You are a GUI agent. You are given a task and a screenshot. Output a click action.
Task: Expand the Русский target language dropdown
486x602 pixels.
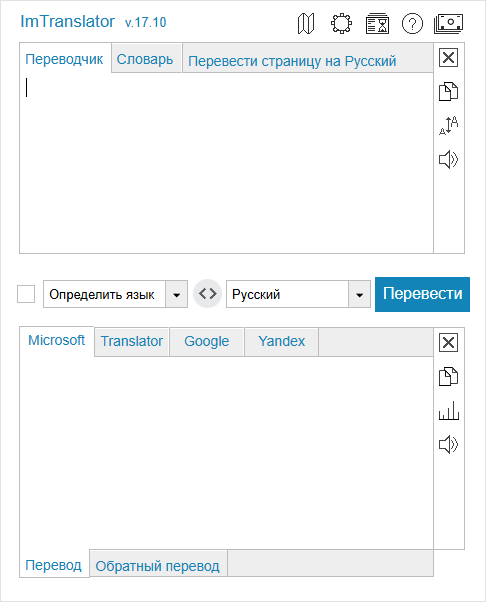298,294
